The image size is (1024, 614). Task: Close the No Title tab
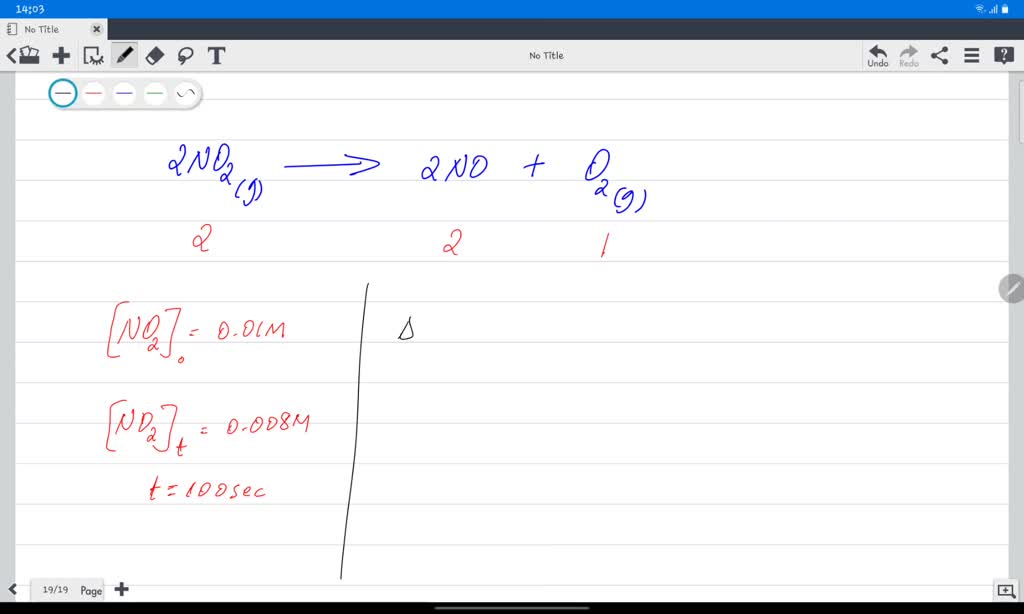pyautogui.click(x=95, y=29)
